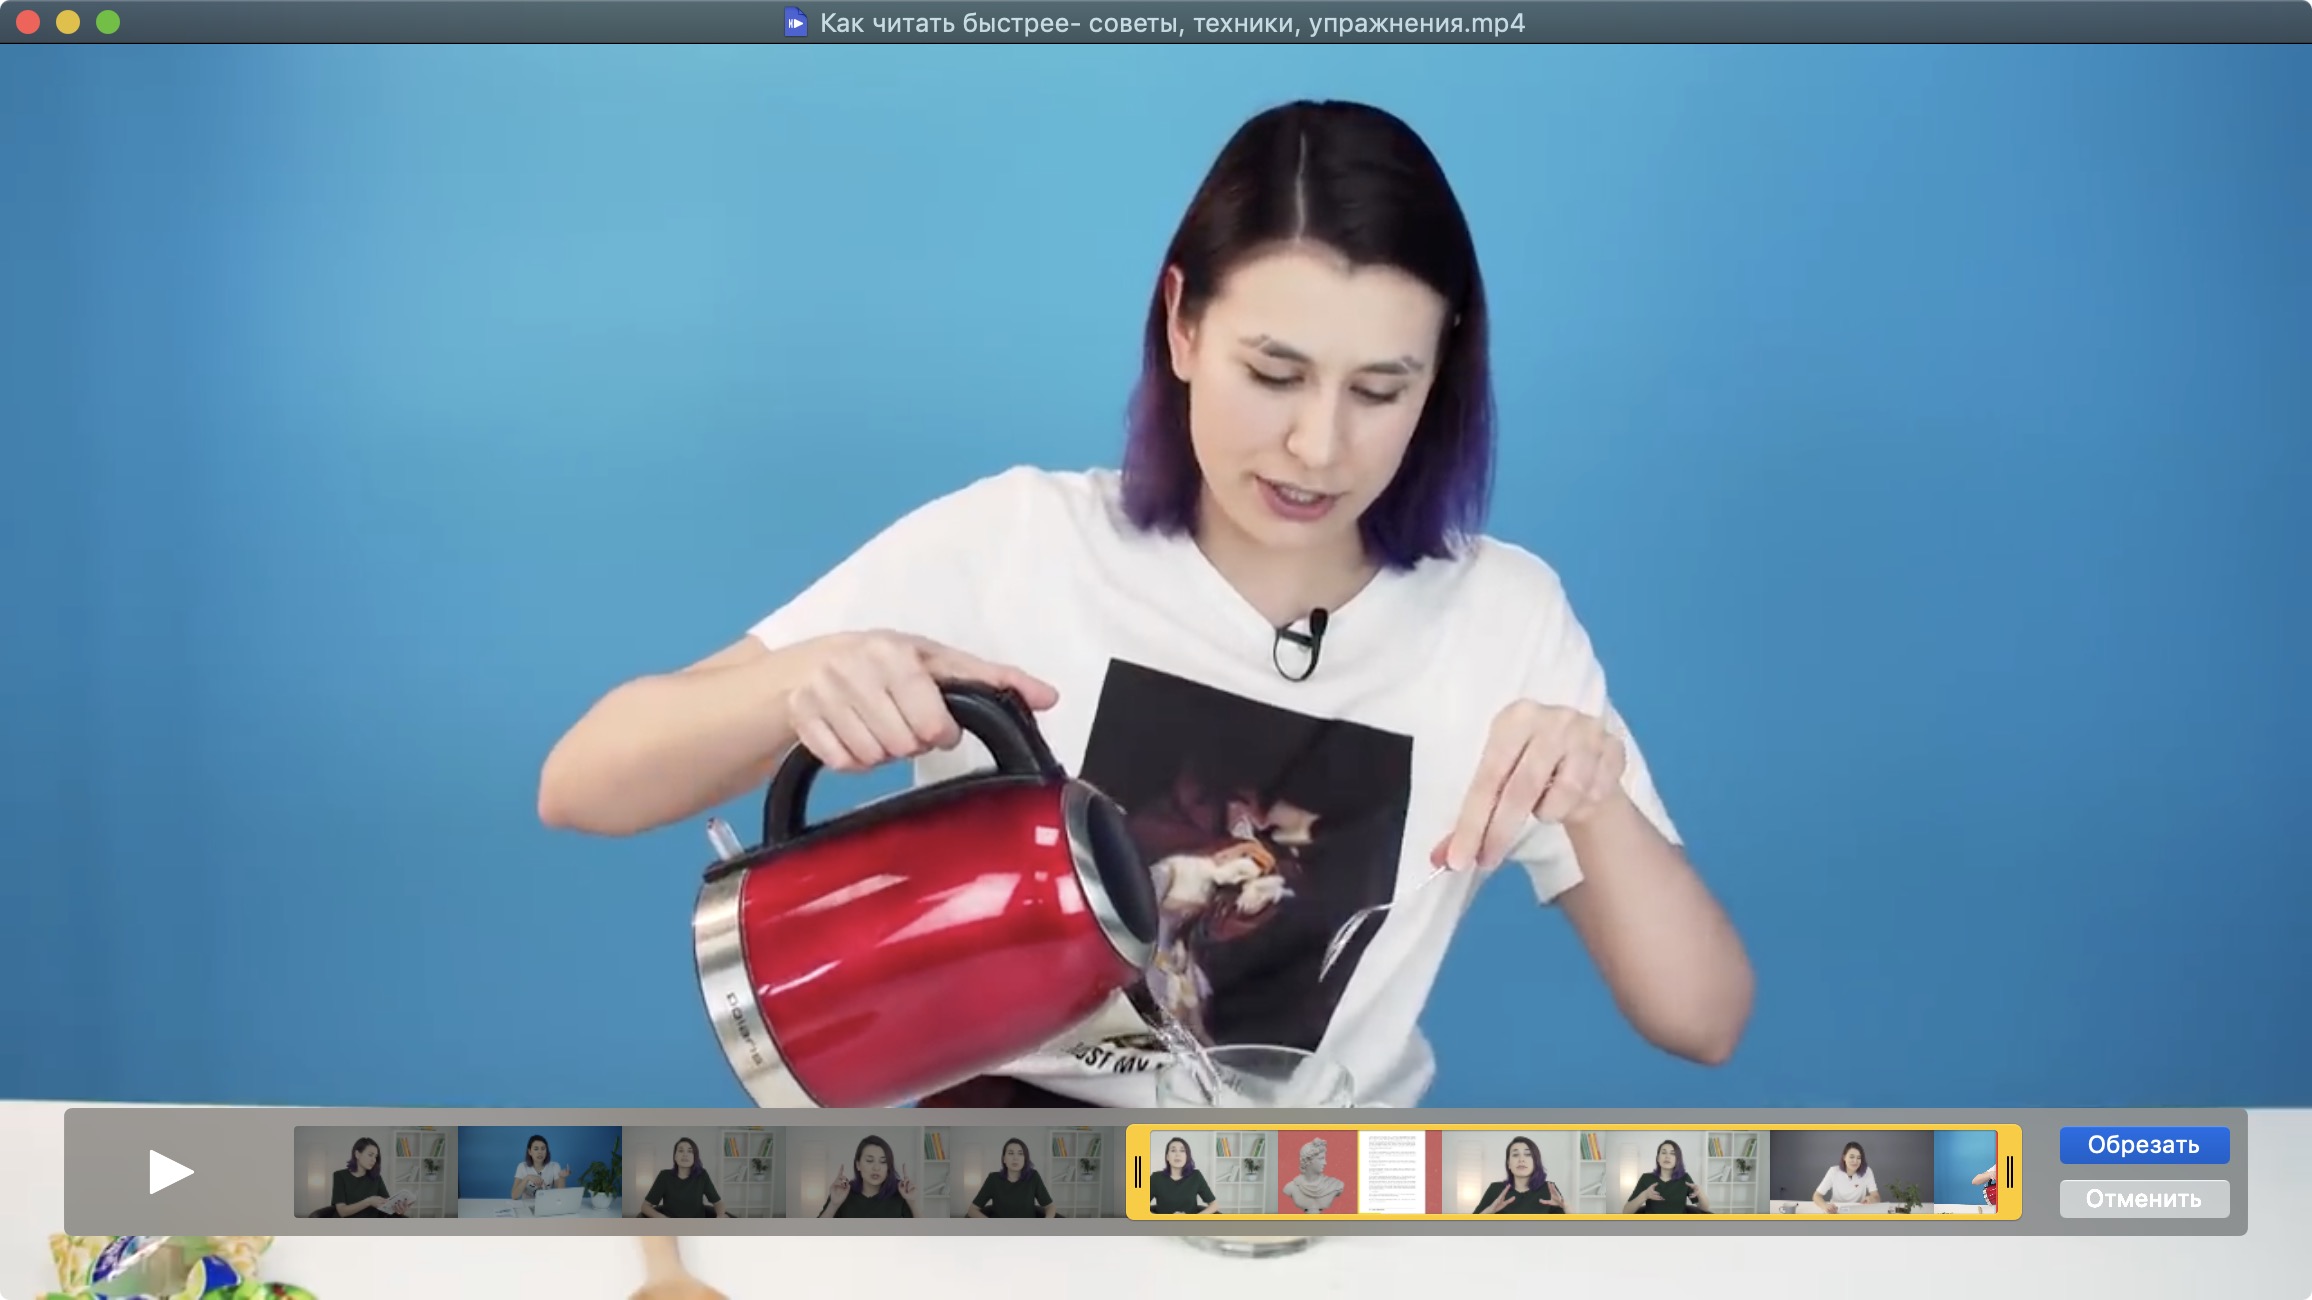This screenshot has height=1300, width=2312.
Task: Close the window with the red button
Action: coord(28,22)
